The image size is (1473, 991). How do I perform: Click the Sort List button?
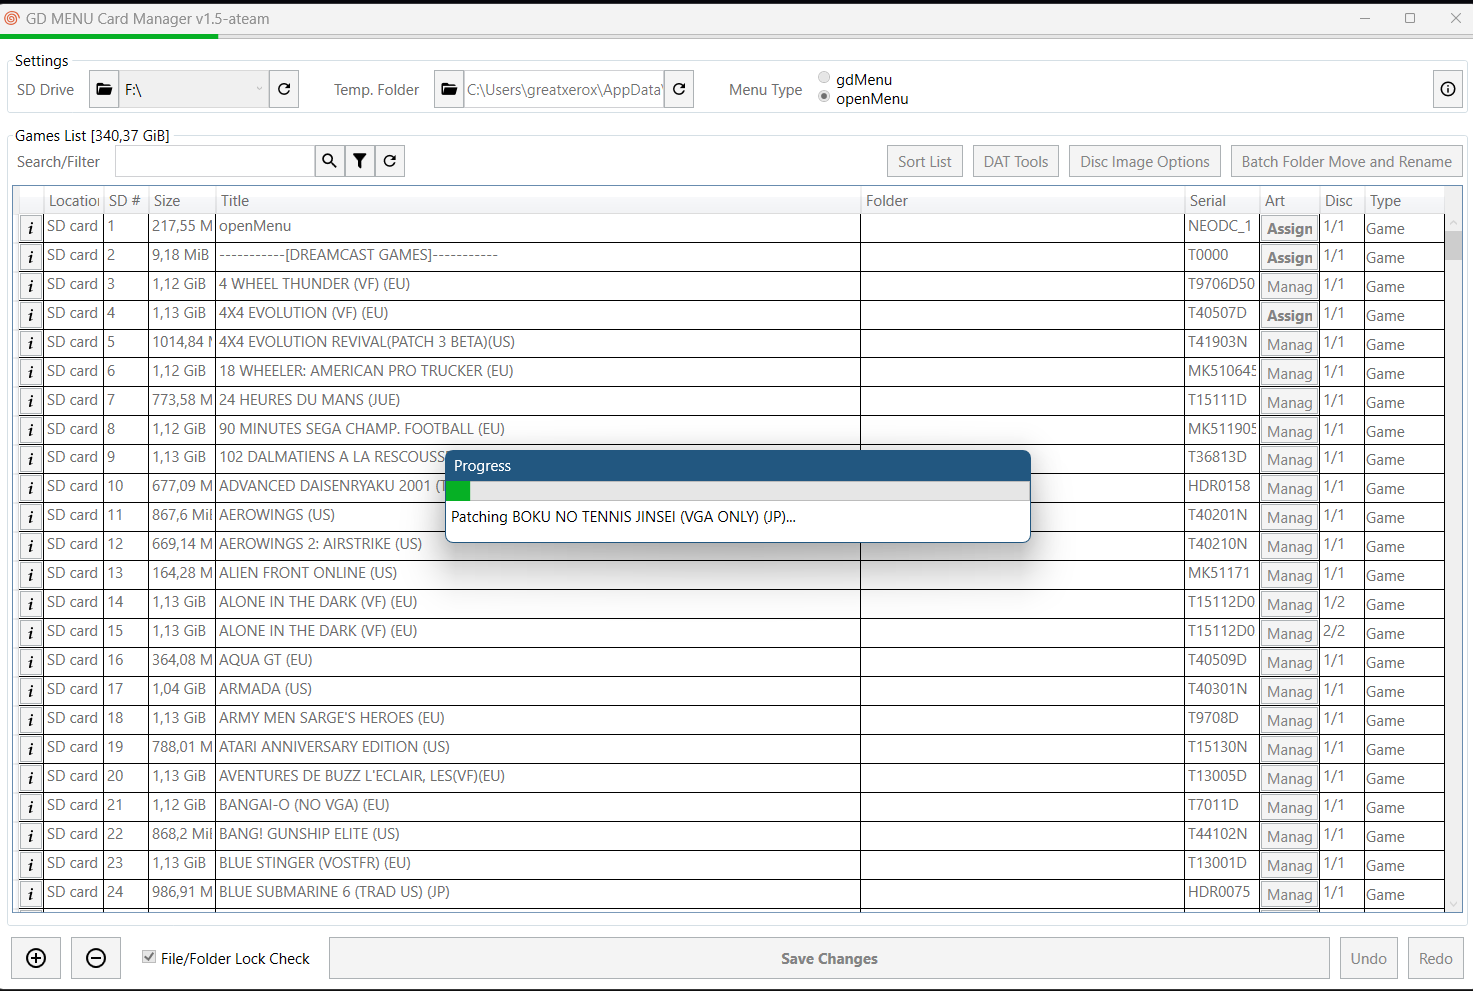point(924,162)
